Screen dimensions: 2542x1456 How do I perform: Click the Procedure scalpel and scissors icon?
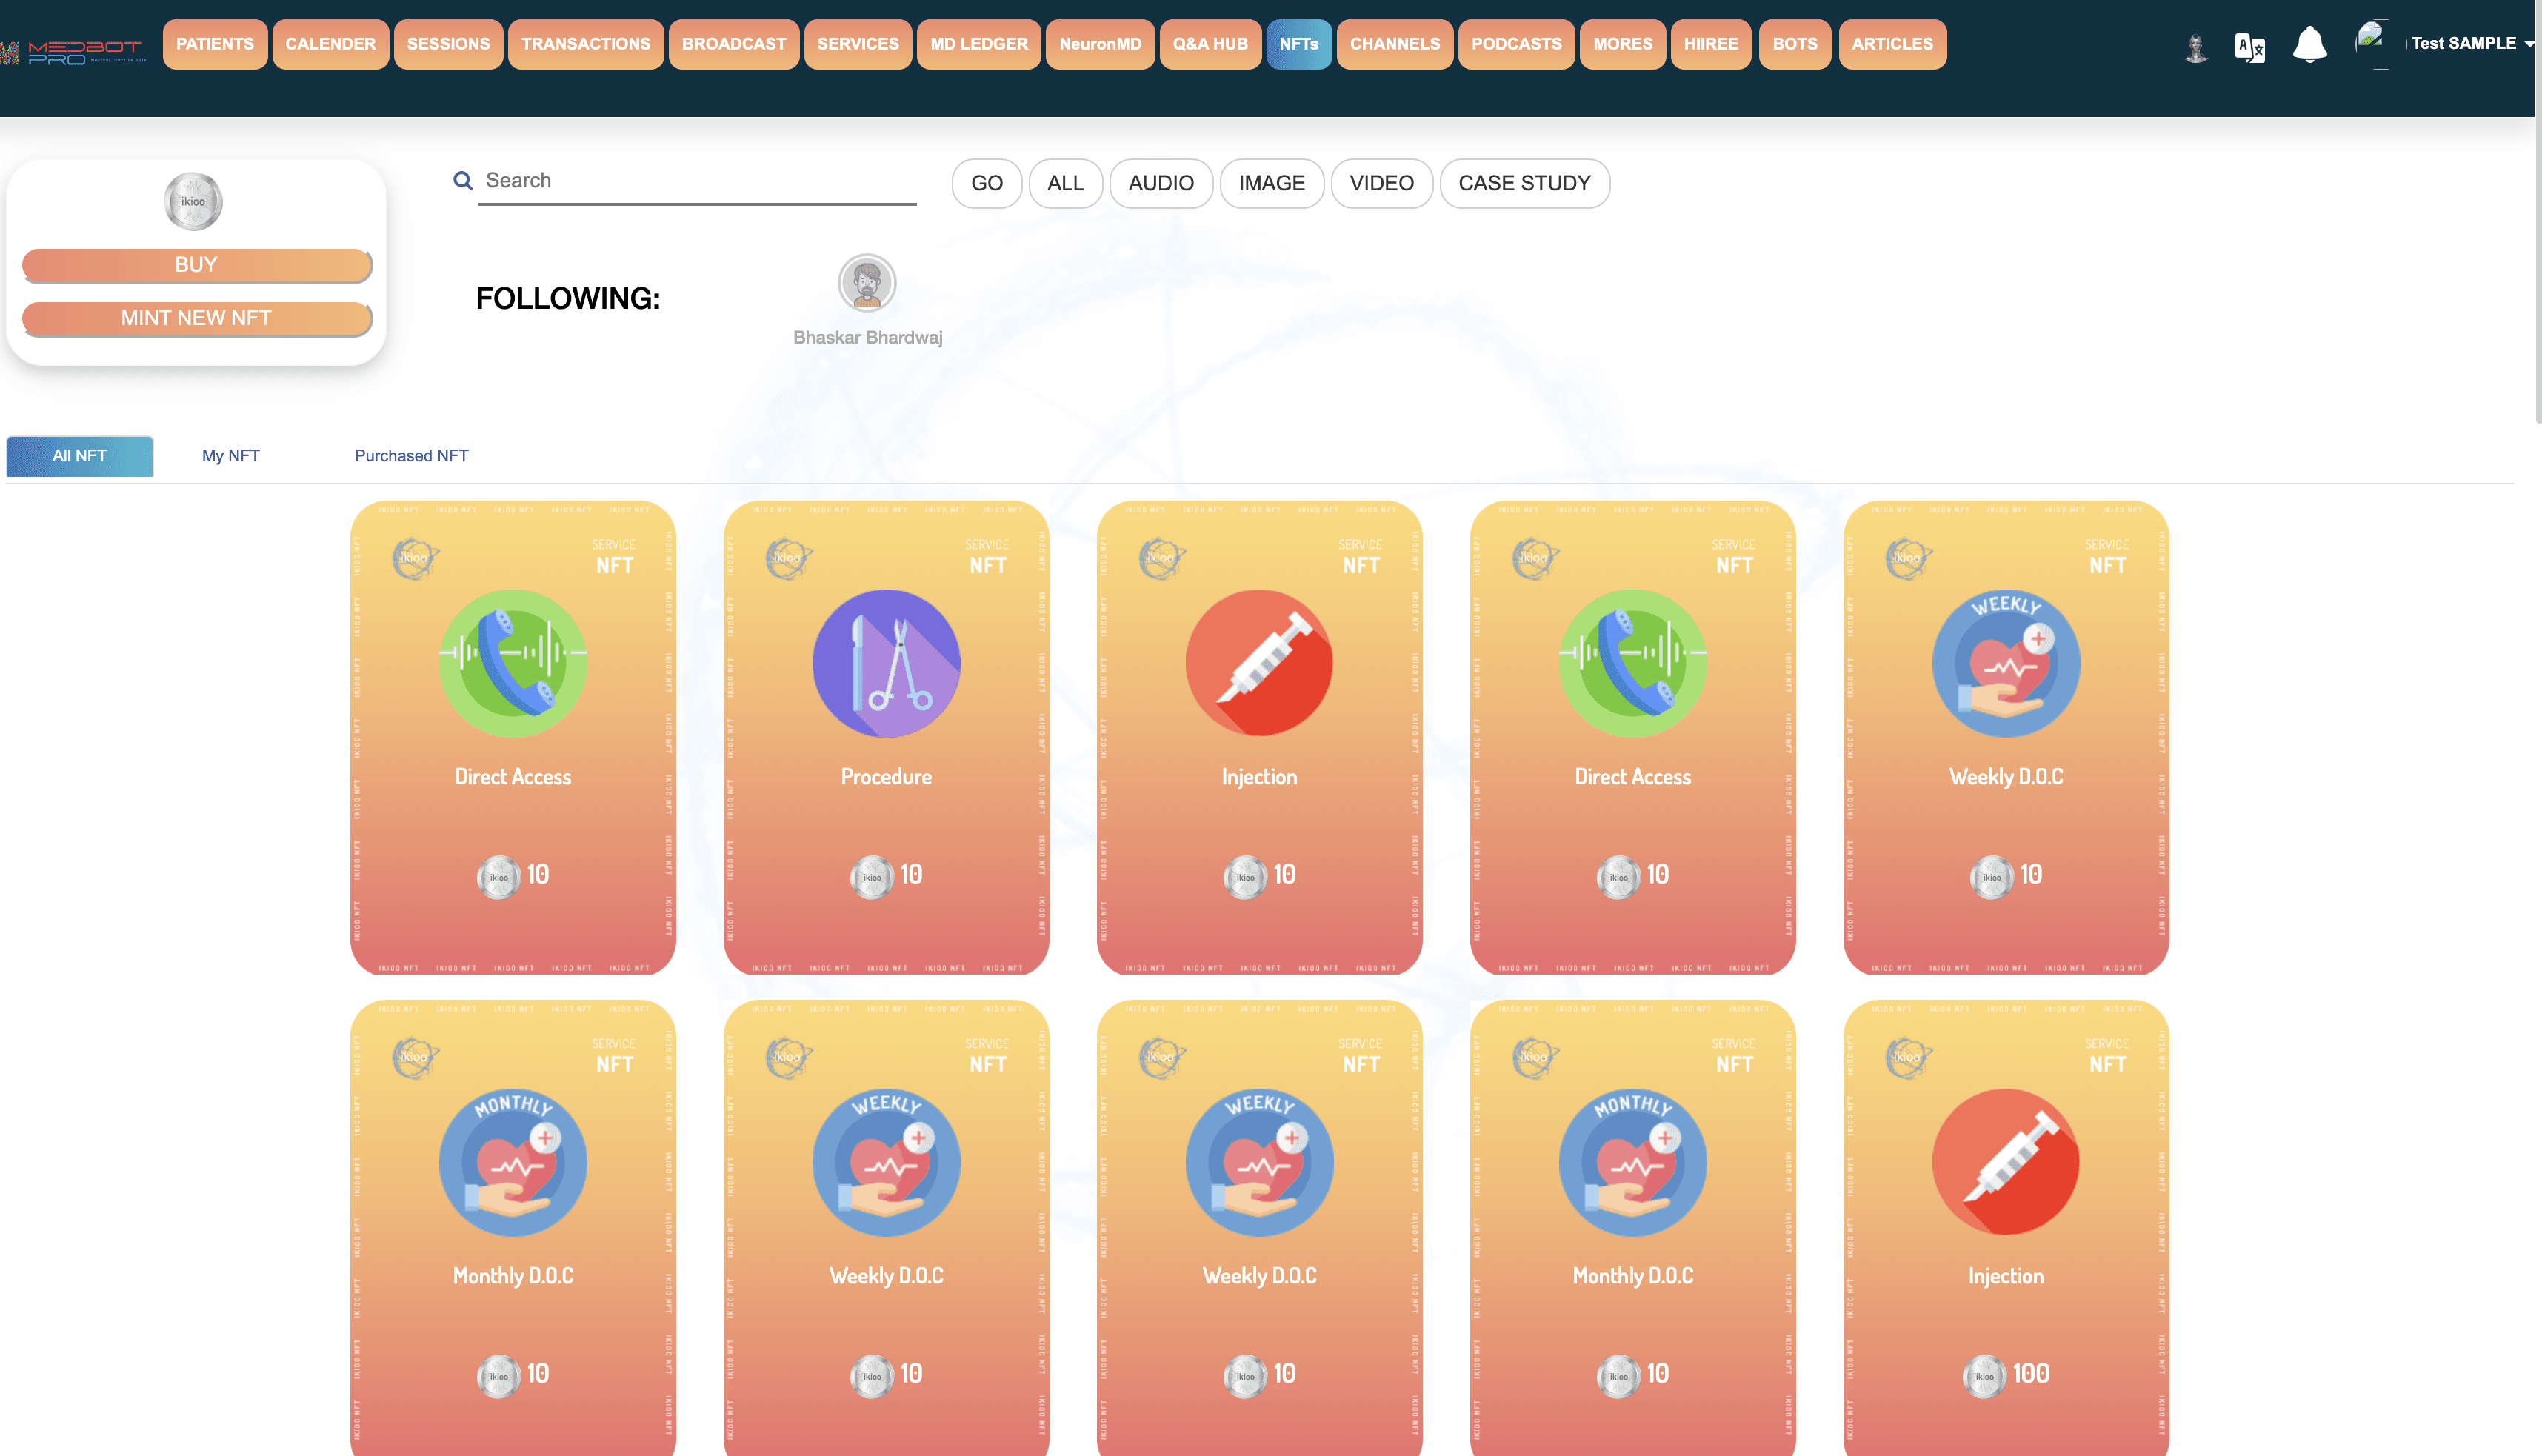(886, 663)
